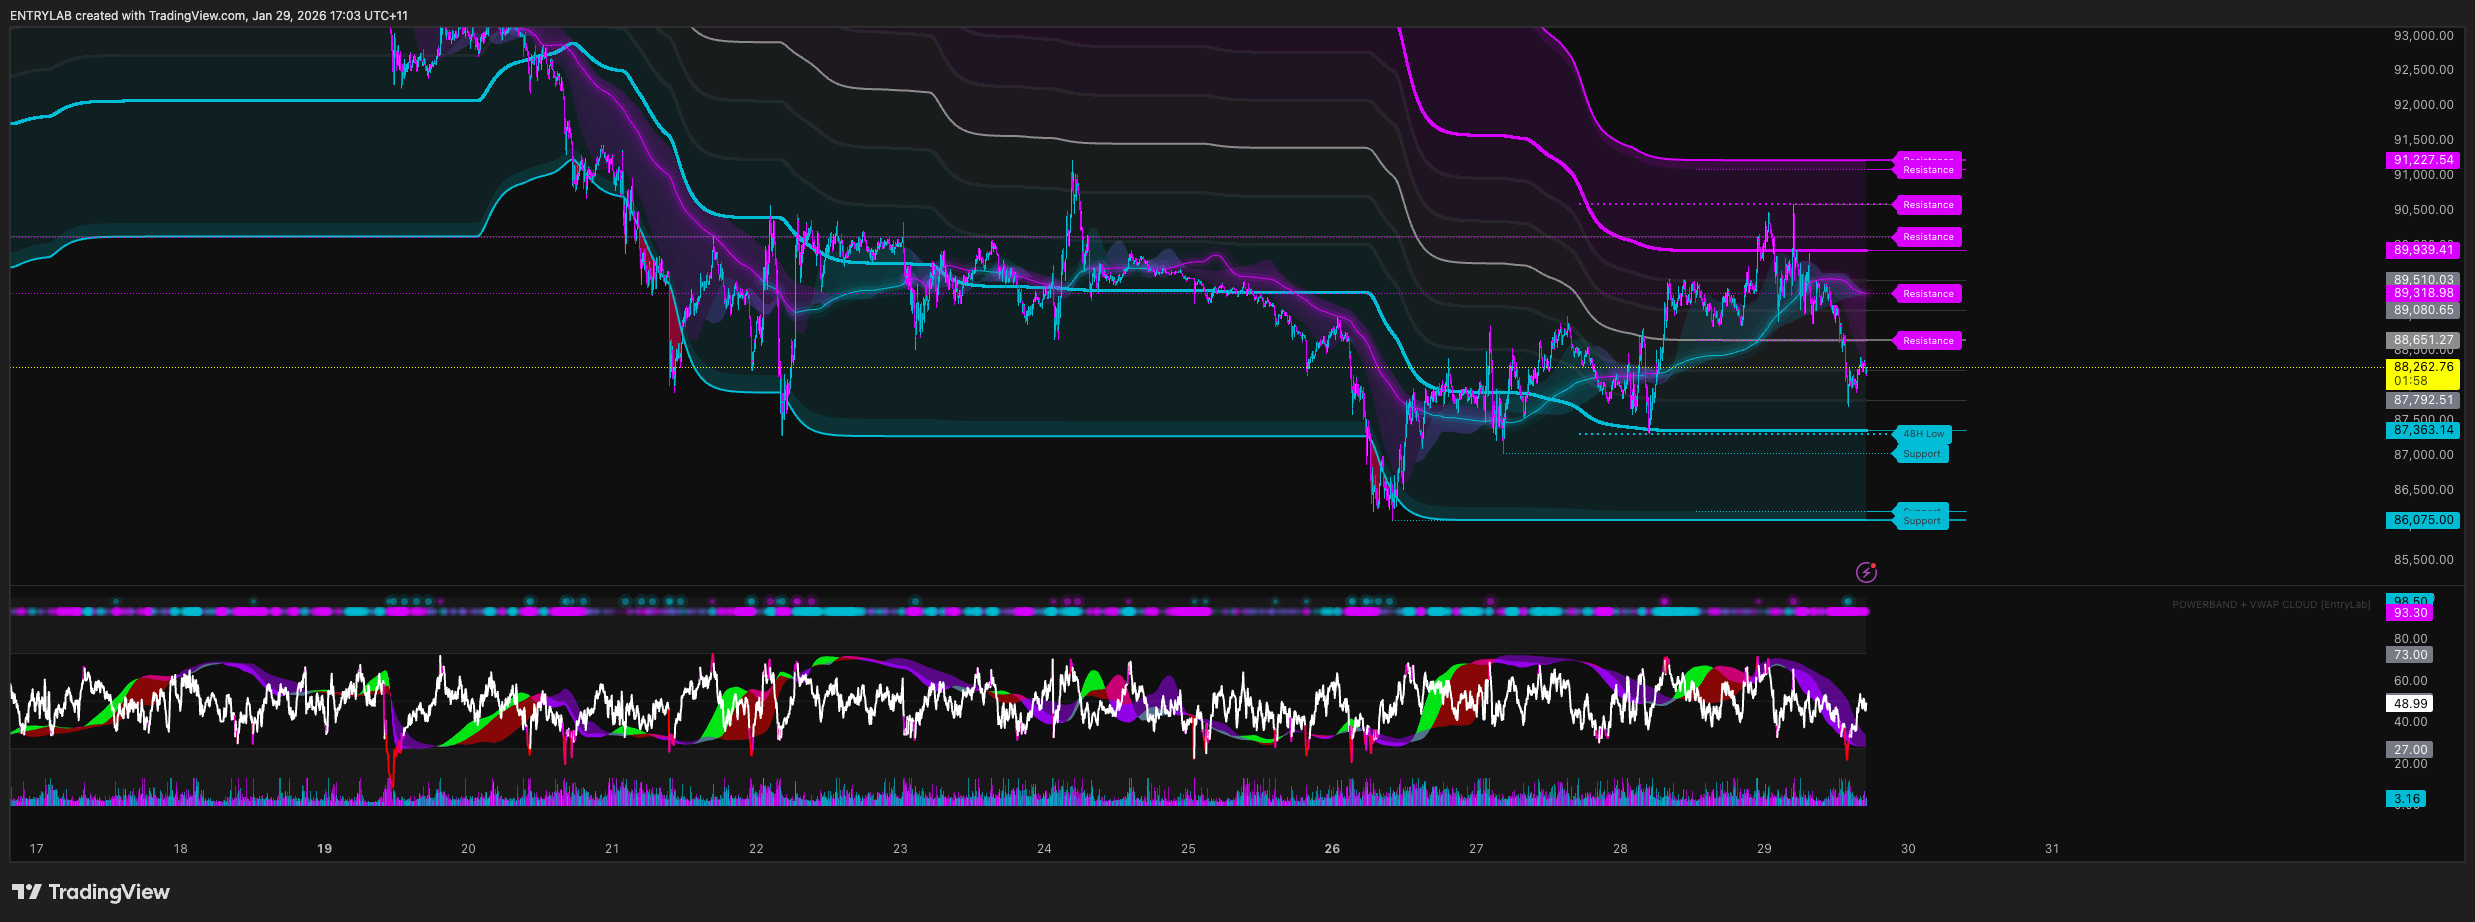This screenshot has width=2475, height=922.
Task: Click the Support tag just below 48H Low
Action: pos(1921,454)
